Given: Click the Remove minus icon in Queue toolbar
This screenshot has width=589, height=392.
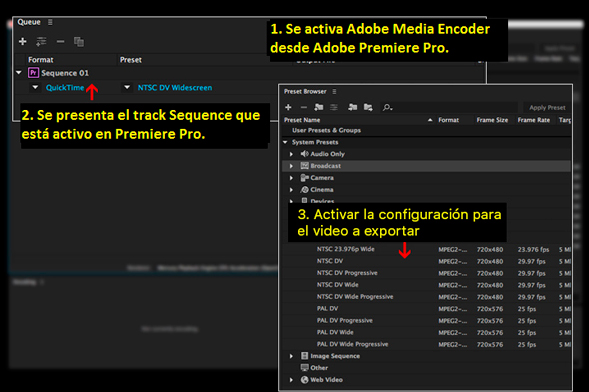Looking at the screenshot, I should point(60,41).
